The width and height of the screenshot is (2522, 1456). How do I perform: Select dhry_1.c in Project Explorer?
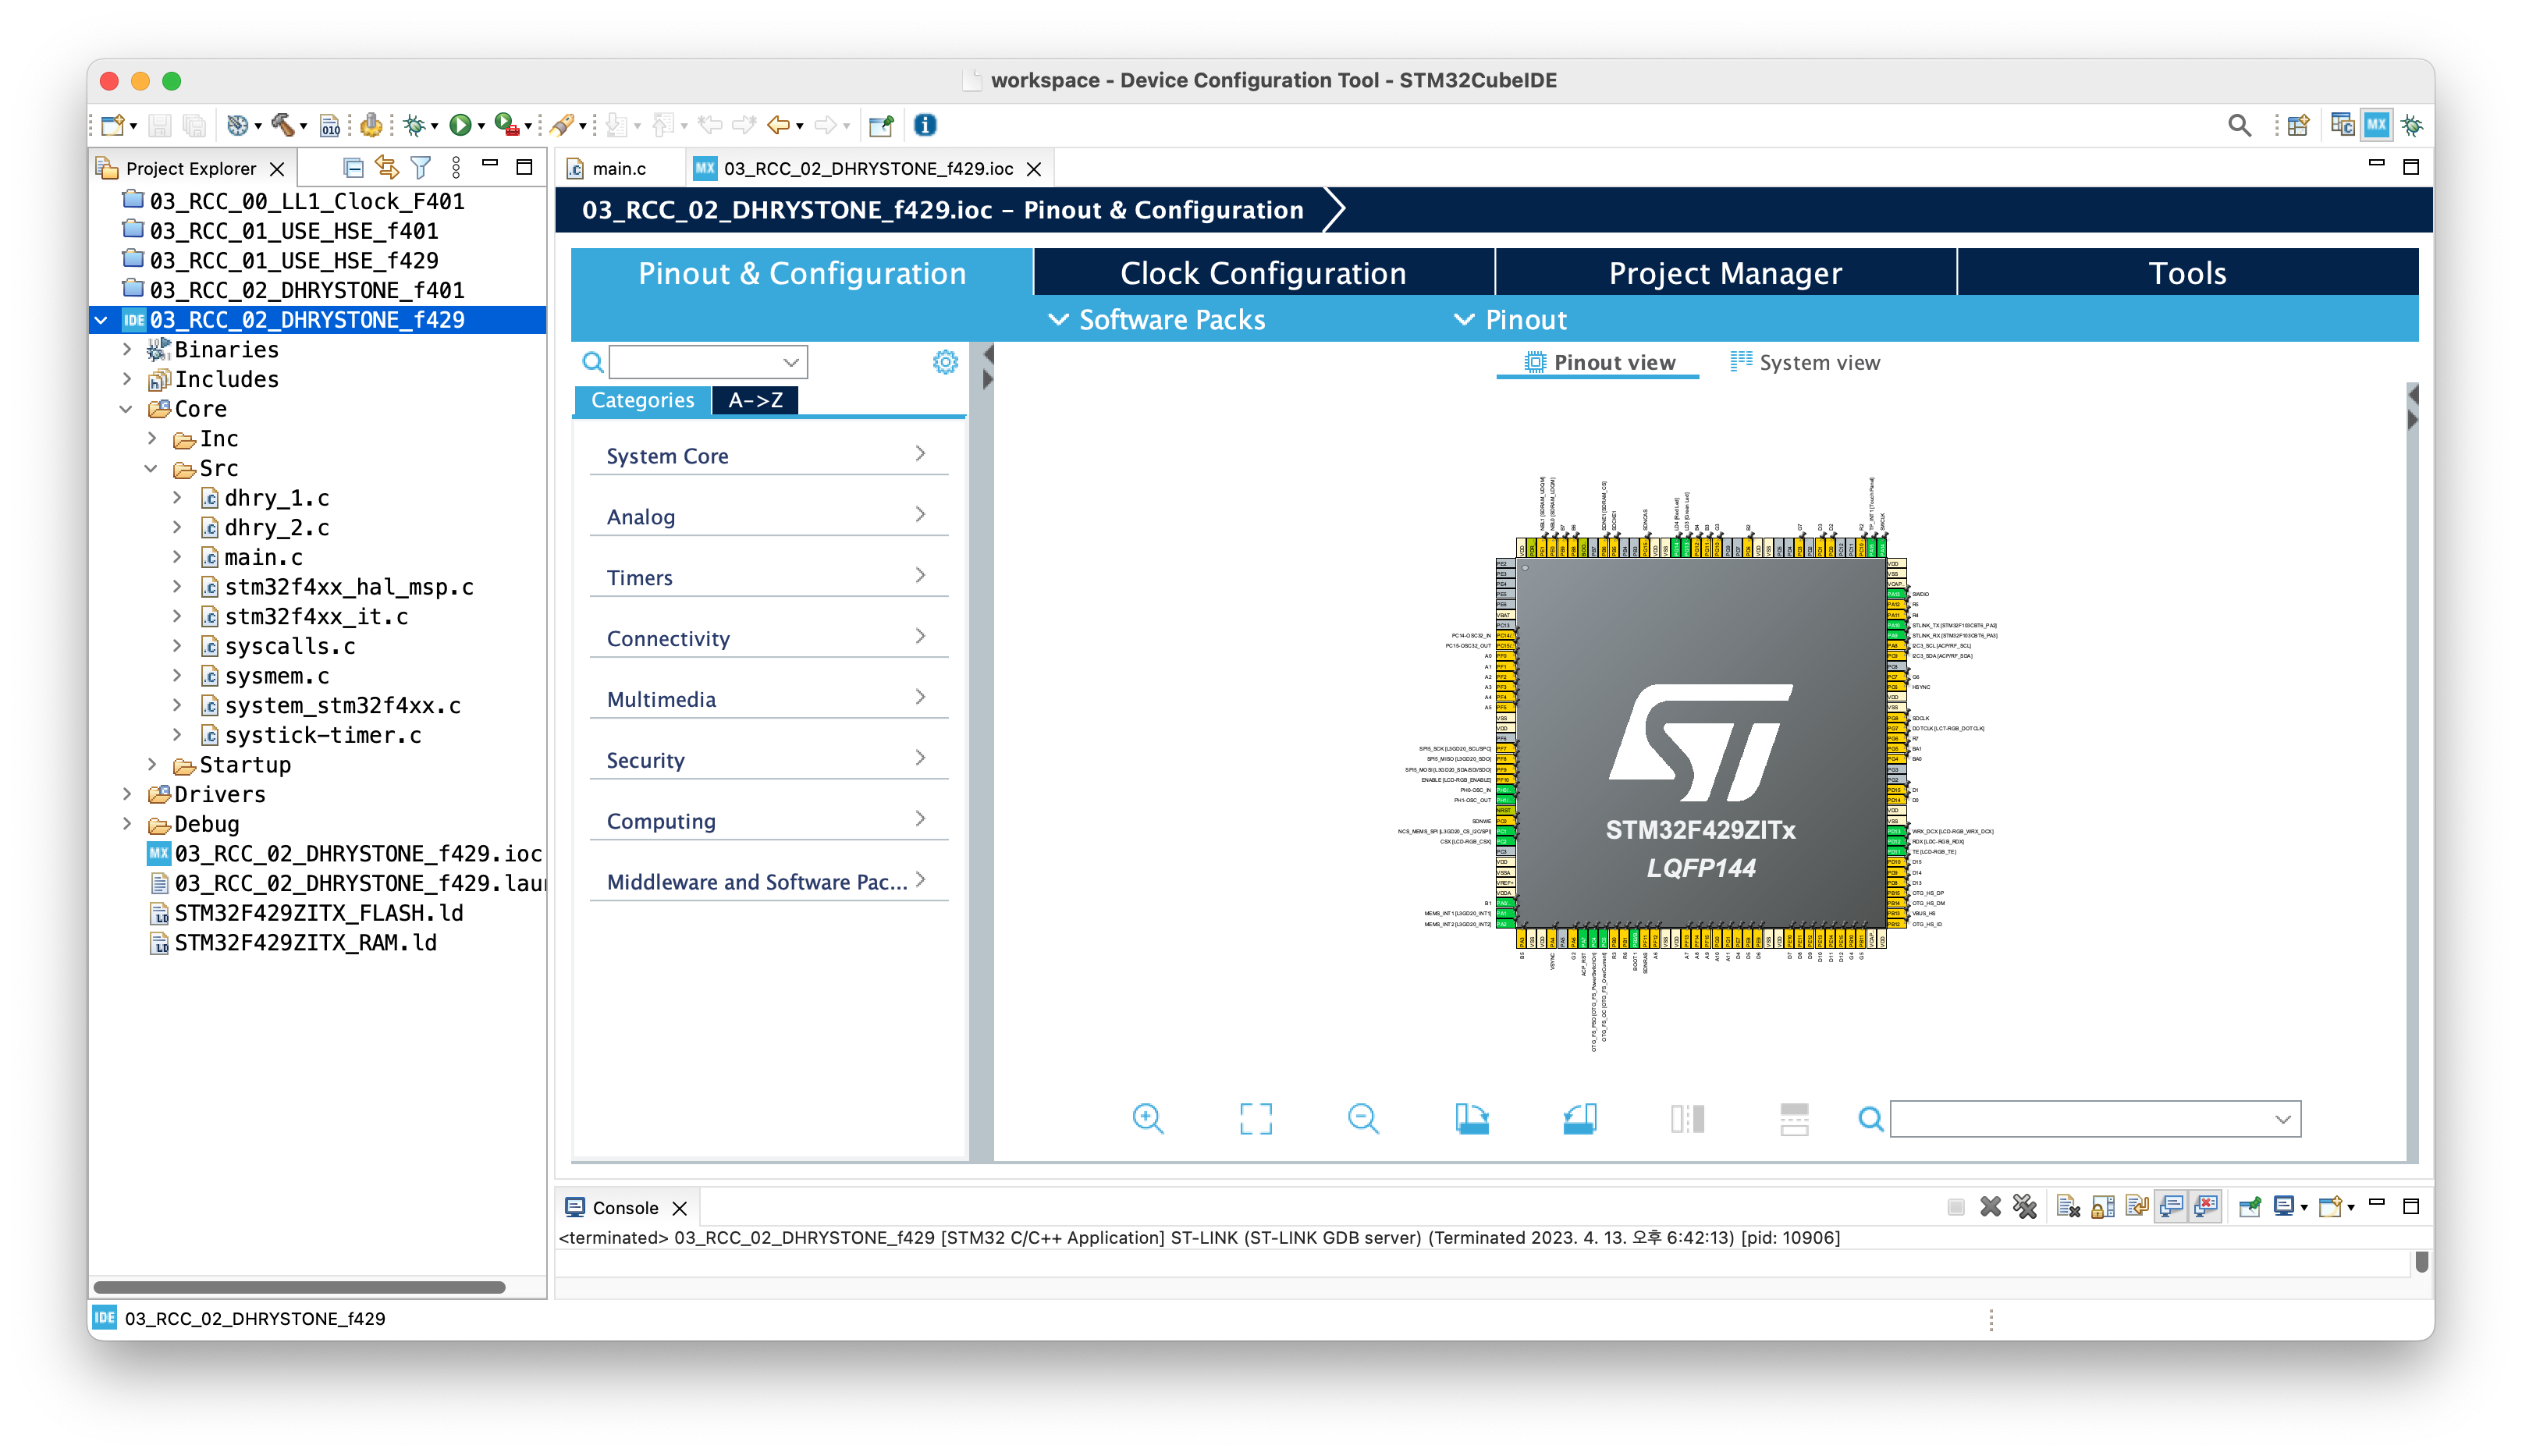click(277, 498)
